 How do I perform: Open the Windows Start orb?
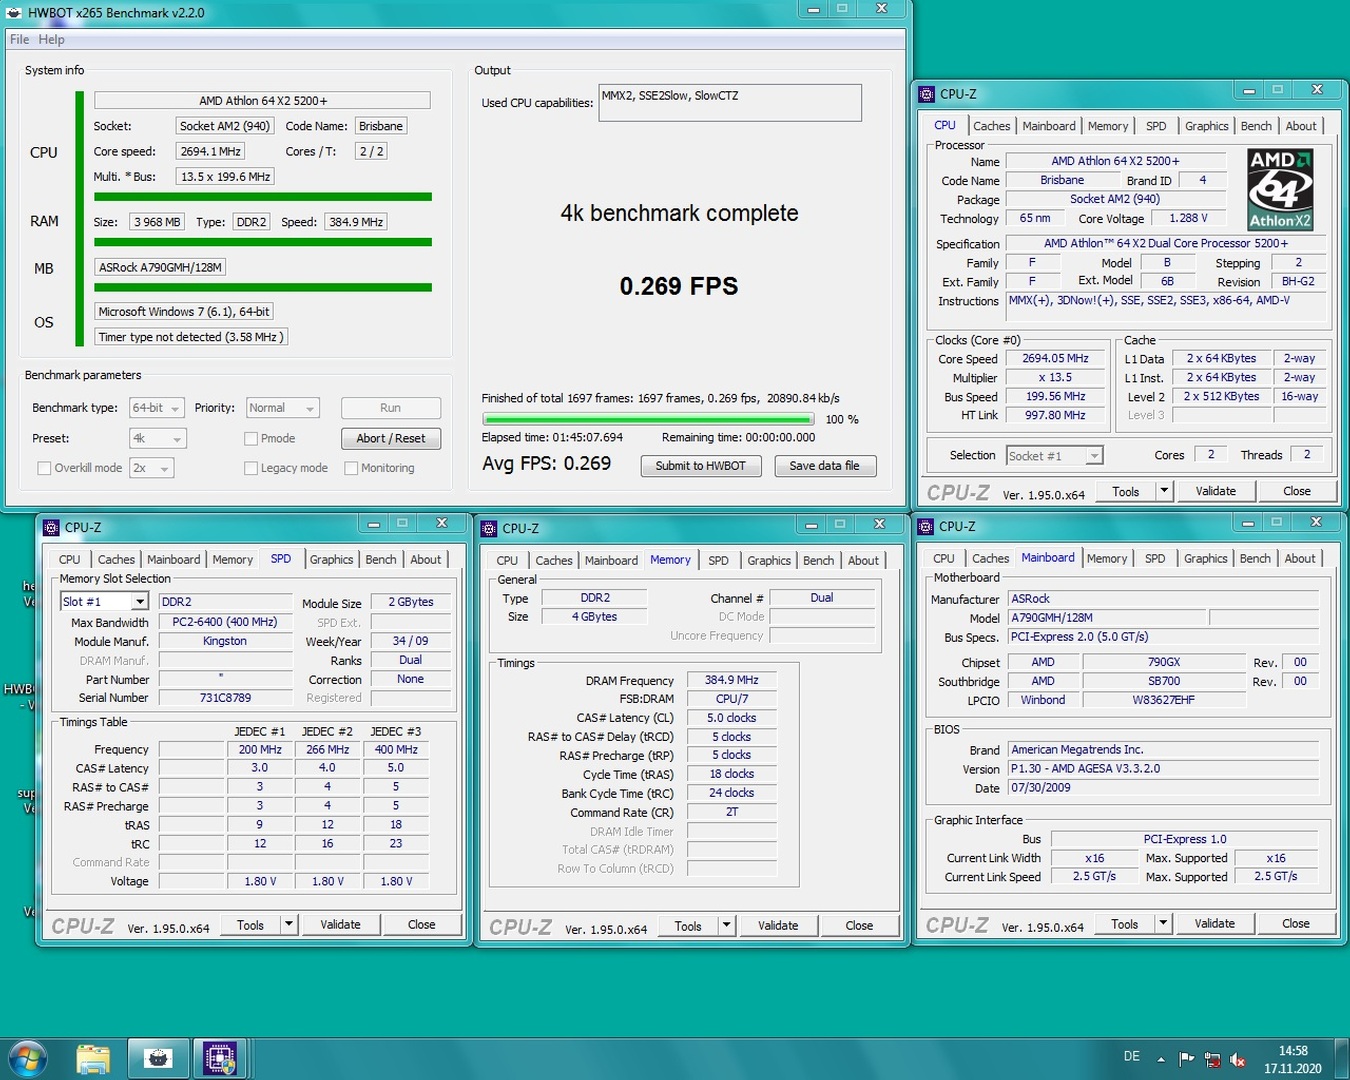pos(27,1059)
